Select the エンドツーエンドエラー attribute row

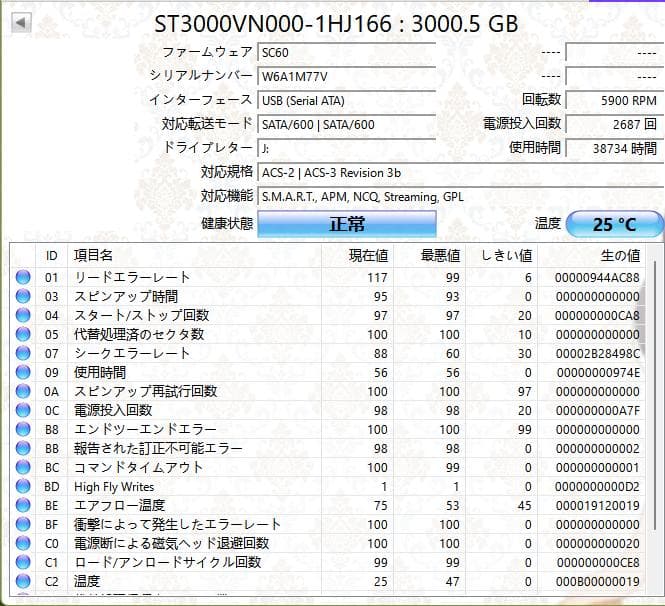[327, 429]
